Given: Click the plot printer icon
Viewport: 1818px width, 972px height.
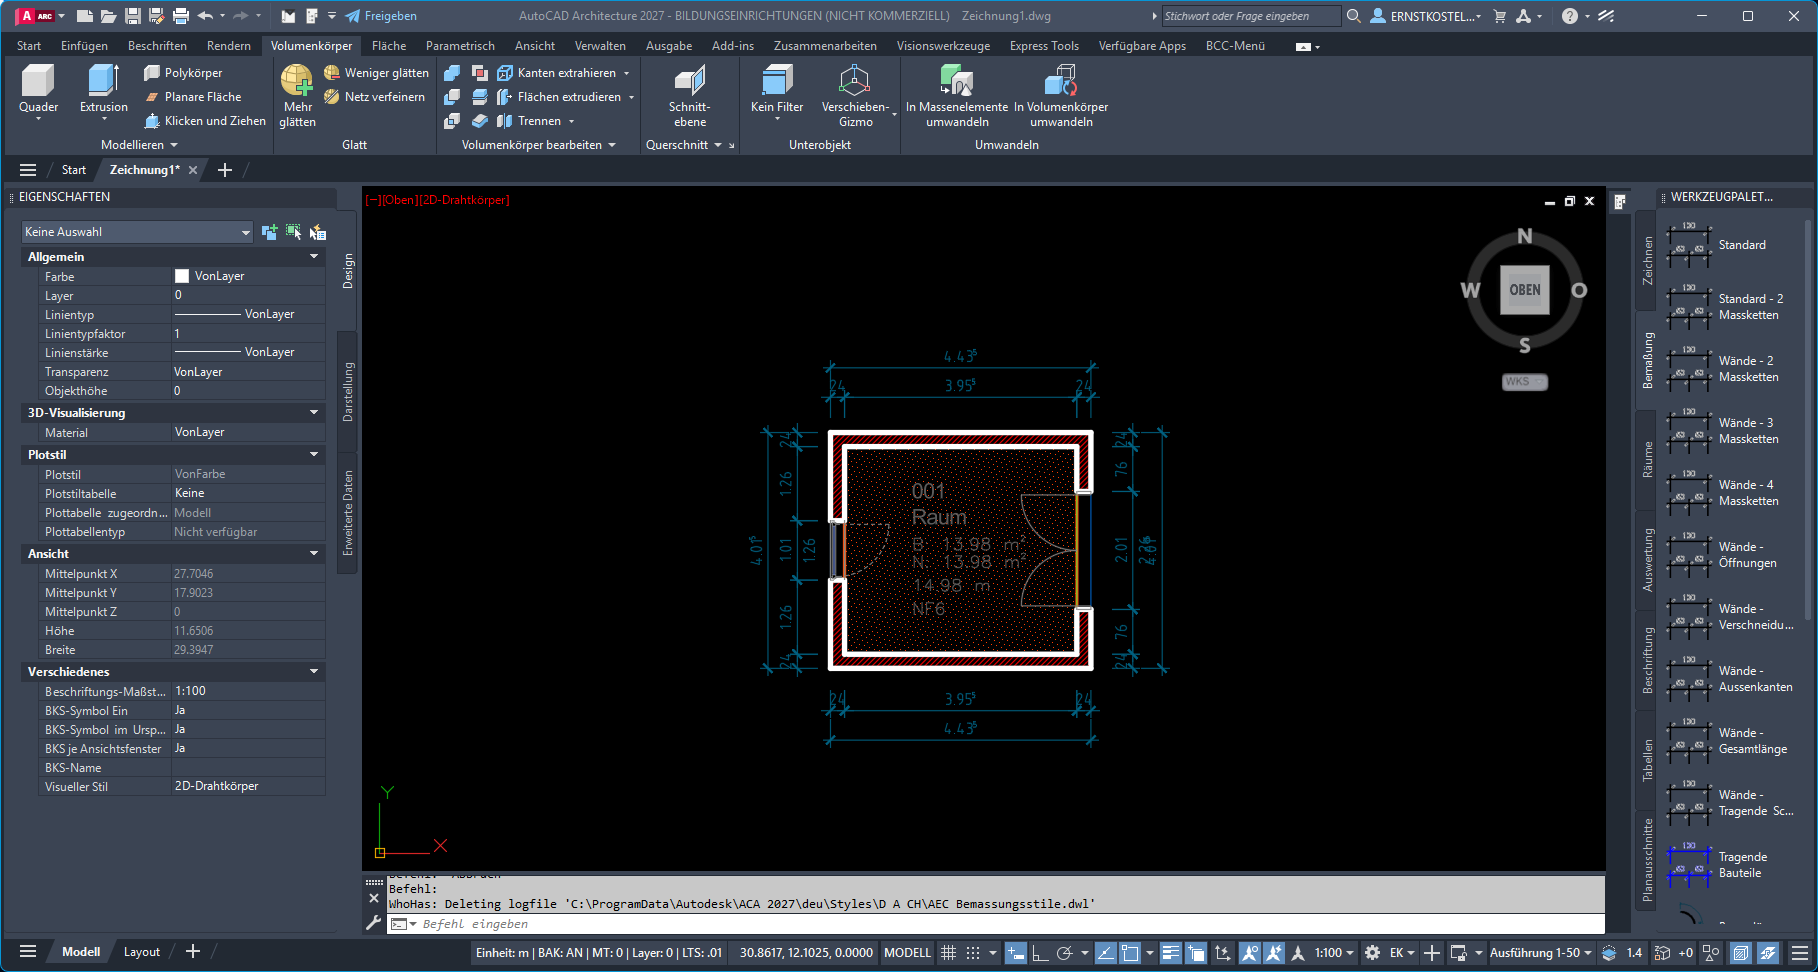Looking at the screenshot, I should point(181,16).
